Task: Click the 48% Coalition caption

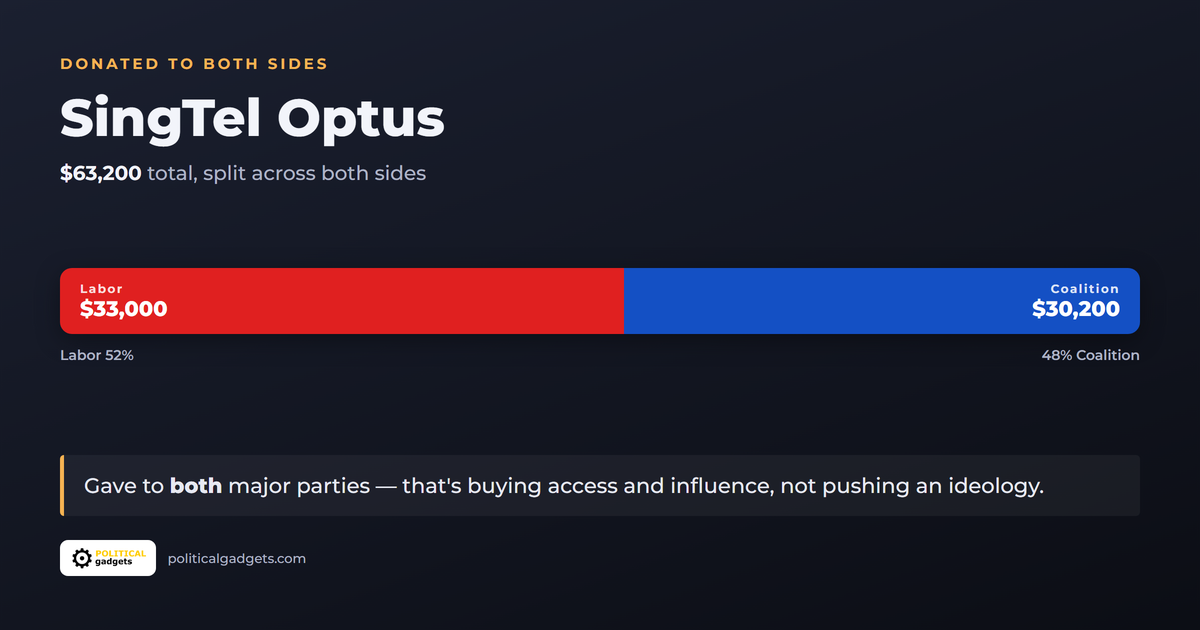Action: tap(1090, 355)
